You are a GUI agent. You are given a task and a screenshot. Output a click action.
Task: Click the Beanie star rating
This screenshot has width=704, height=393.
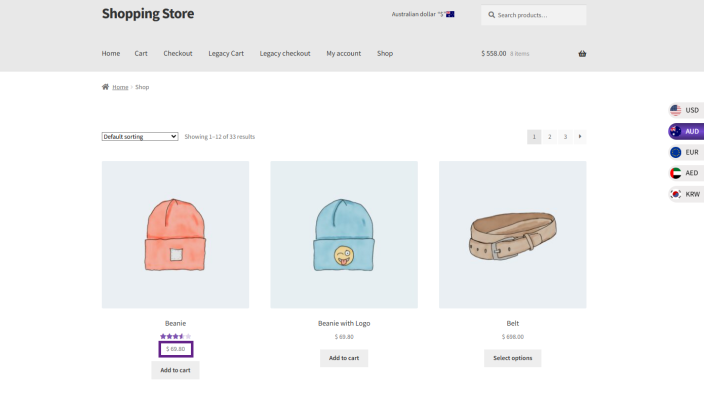[x=175, y=336]
